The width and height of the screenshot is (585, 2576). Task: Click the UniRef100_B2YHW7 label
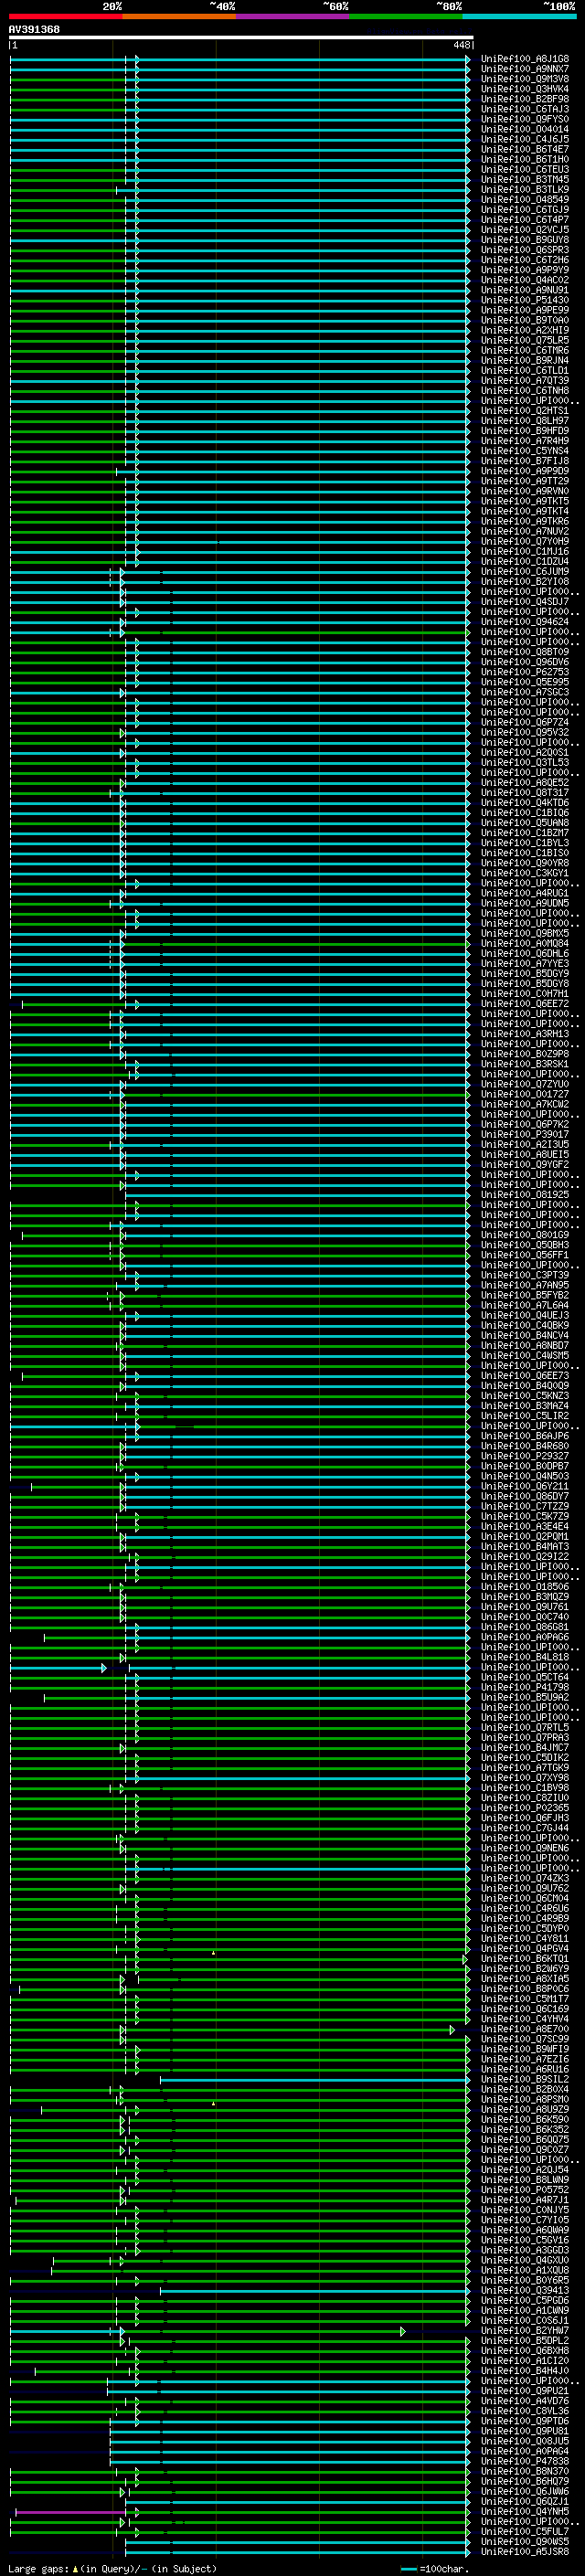(x=525, y=2330)
